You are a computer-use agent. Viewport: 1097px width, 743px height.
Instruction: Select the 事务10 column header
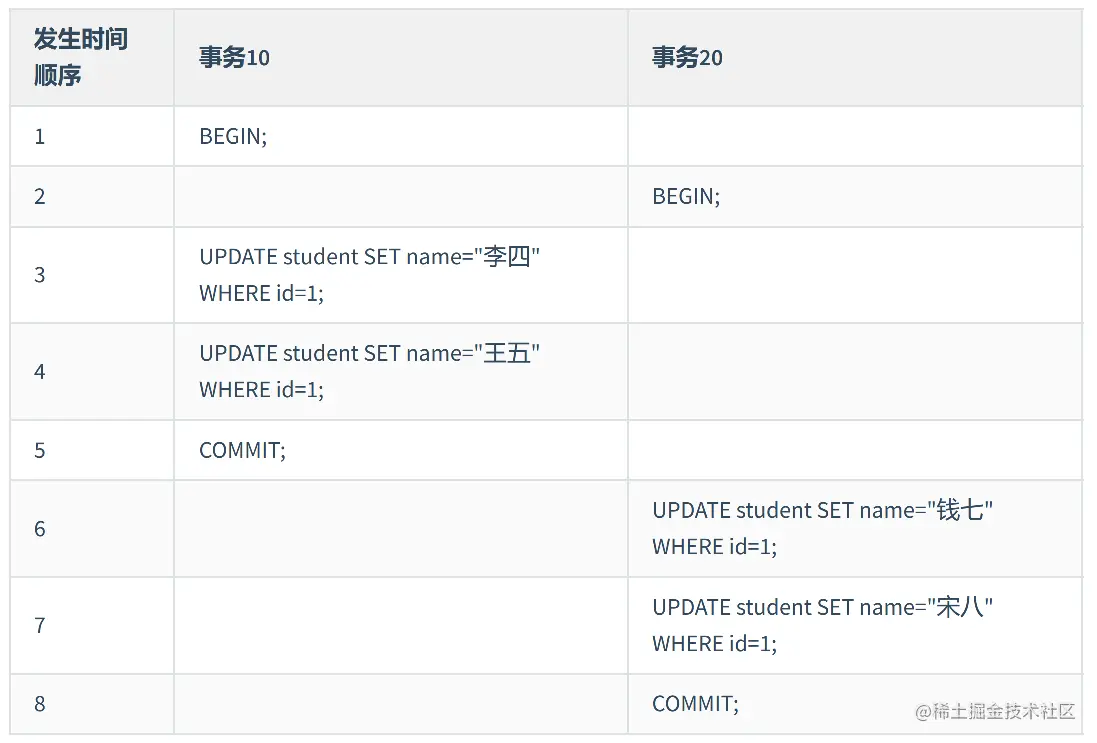click(234, 58)
